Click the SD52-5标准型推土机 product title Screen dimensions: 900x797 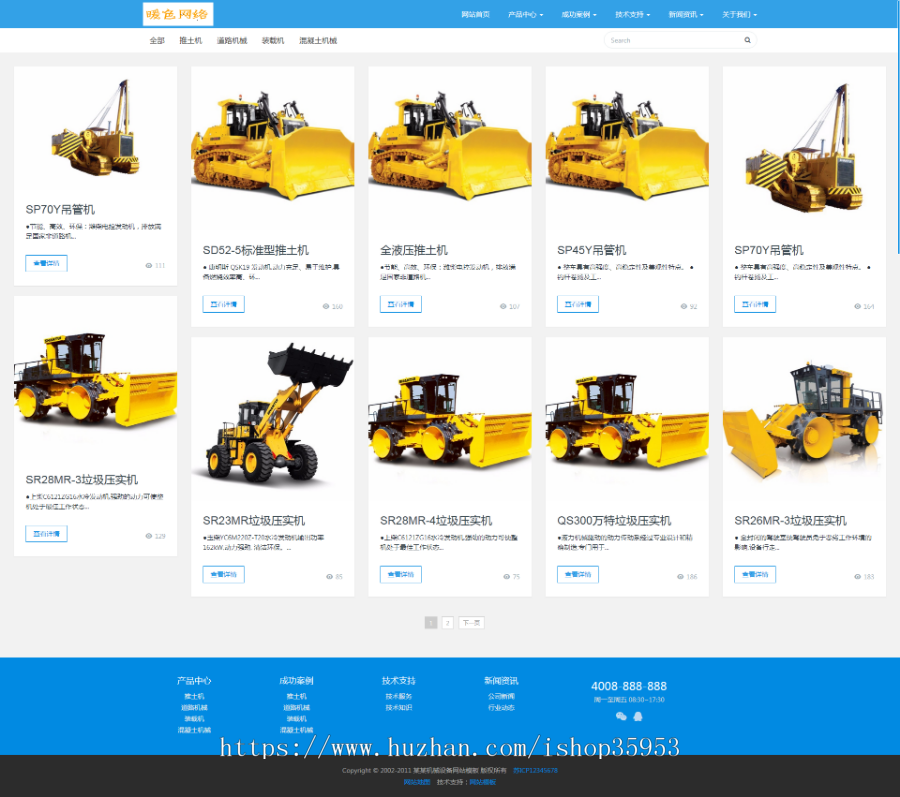(x=256, y=250)
